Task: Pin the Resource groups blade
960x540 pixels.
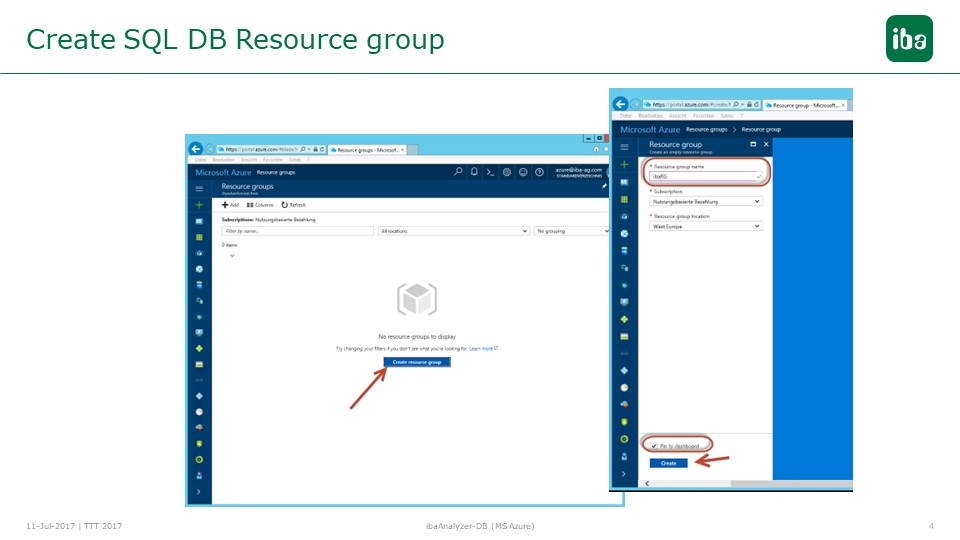Action: 604,186
